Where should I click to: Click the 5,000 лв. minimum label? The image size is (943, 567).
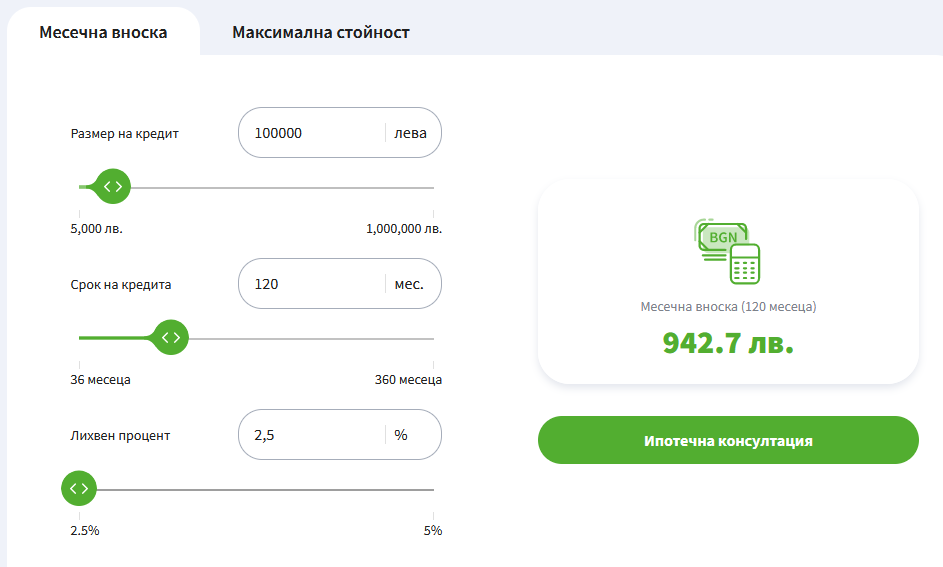[96, 229]
